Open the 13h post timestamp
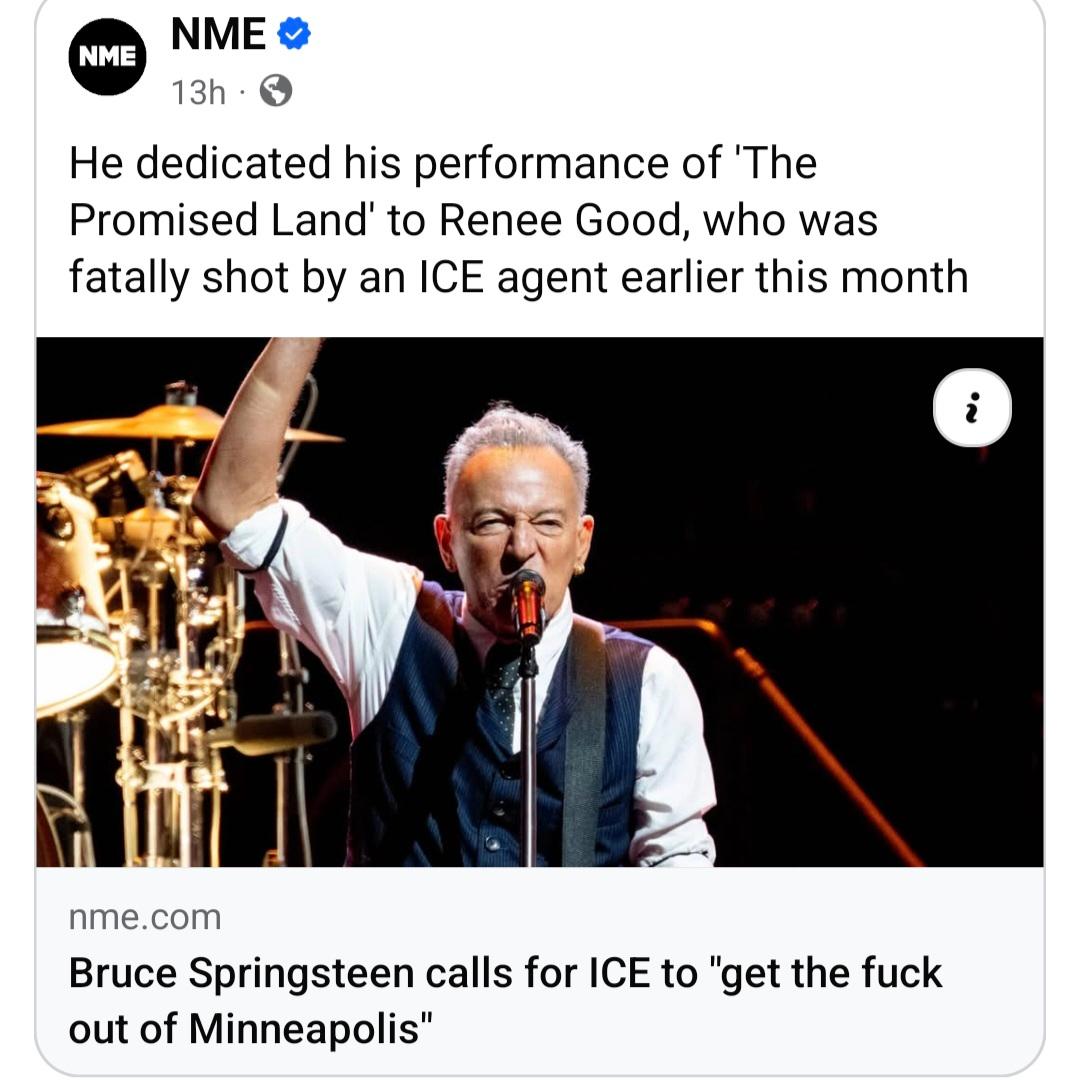The image size is (1080, 1080). click(198, 92)
